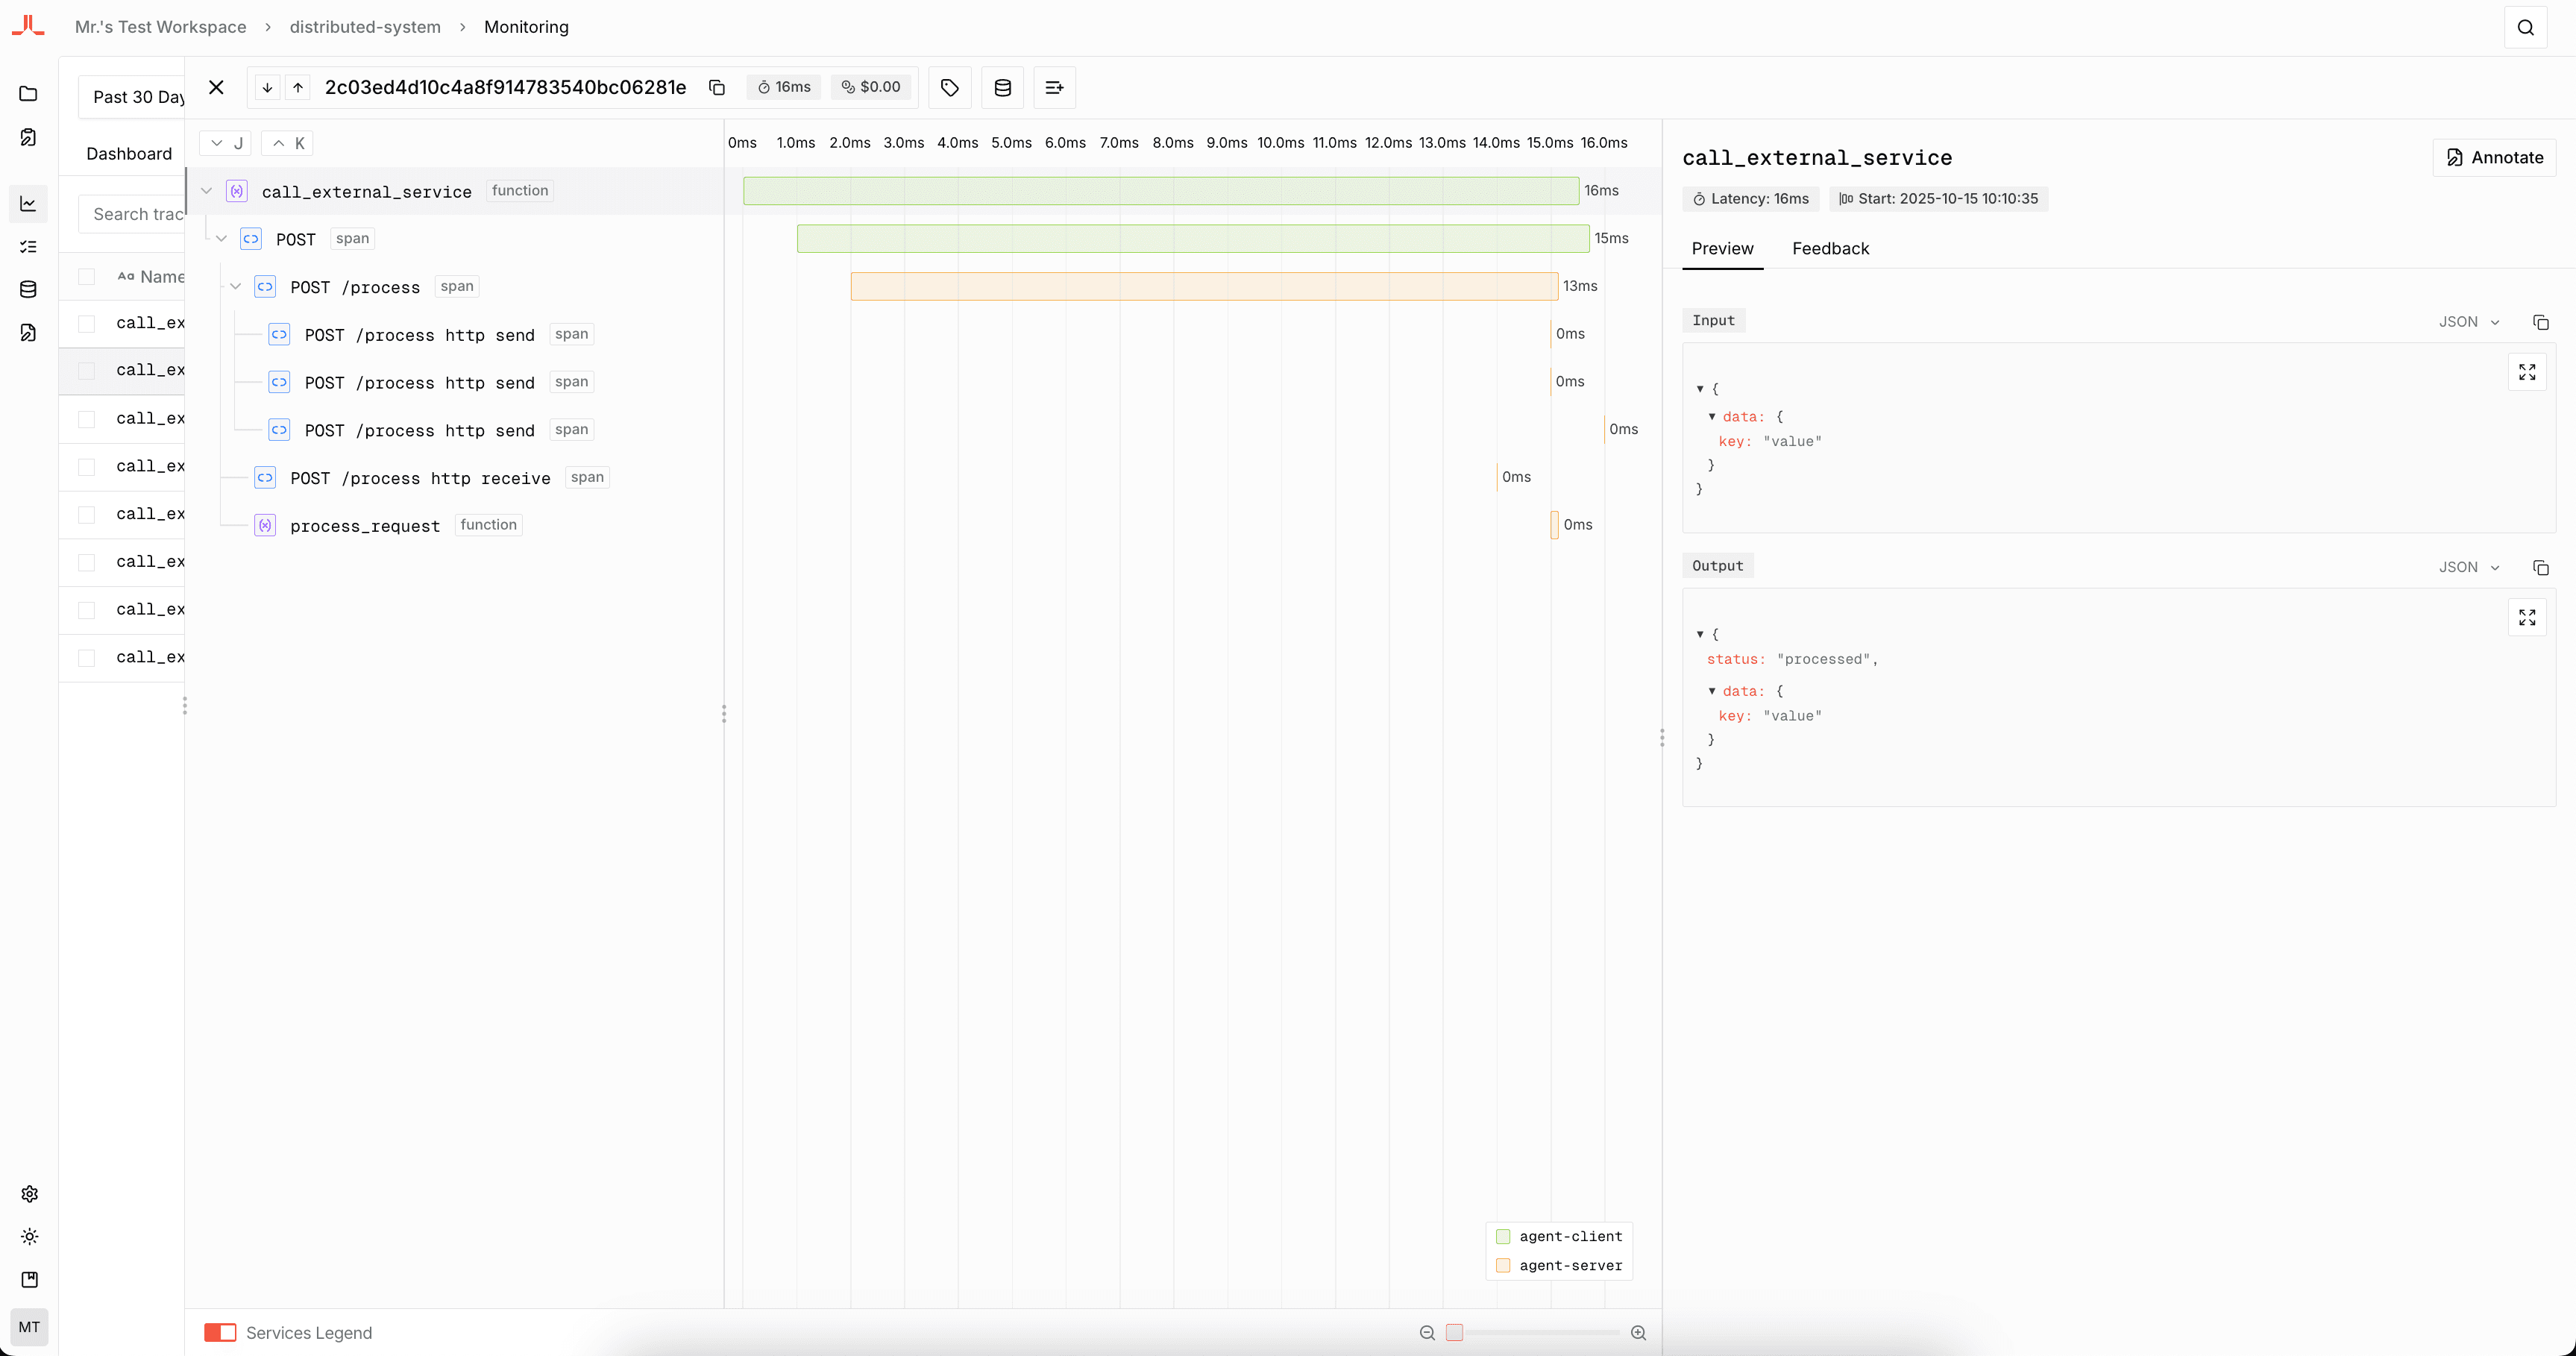Image resolution: width=2576 pixels, height=1356 pixels.
Task: Copy the trace ID to clipboard
Action: point(716,87)
